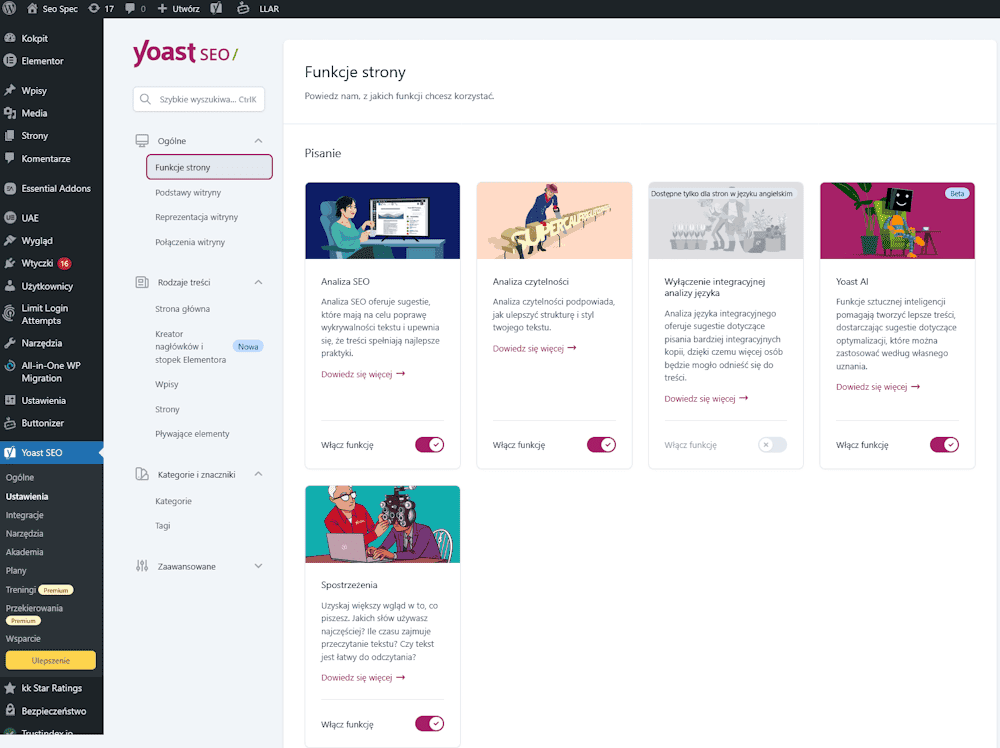Click the updates icon showing 17
1000x748 pixels.
pos(101,8)
